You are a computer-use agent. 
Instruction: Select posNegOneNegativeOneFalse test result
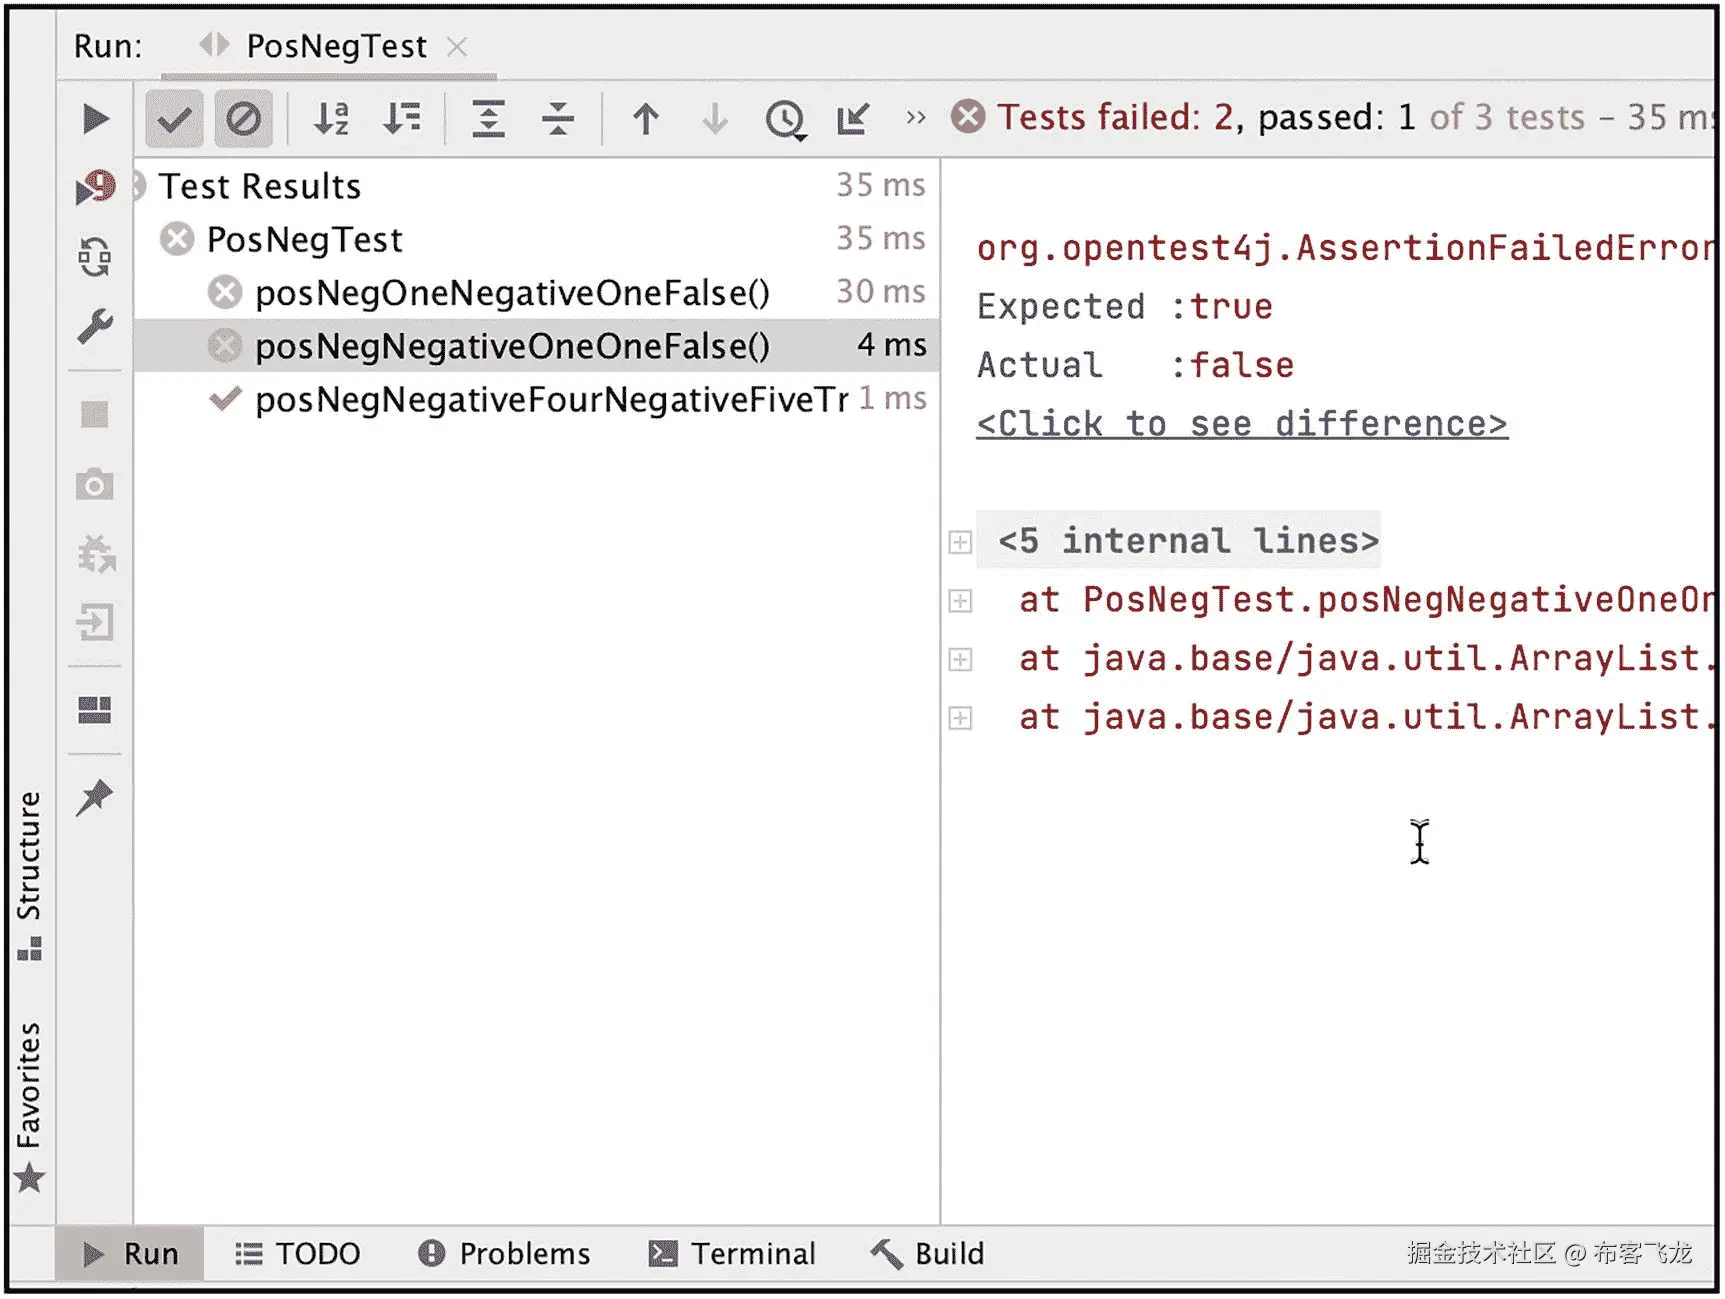510,292
